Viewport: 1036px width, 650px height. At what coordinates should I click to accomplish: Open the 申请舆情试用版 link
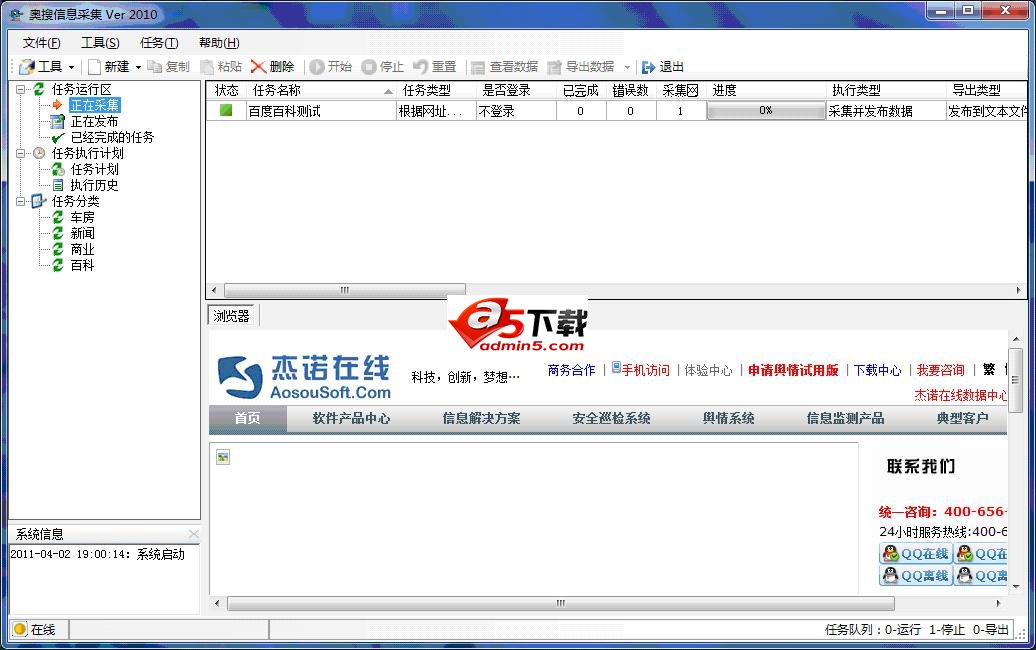coord(793,371)
